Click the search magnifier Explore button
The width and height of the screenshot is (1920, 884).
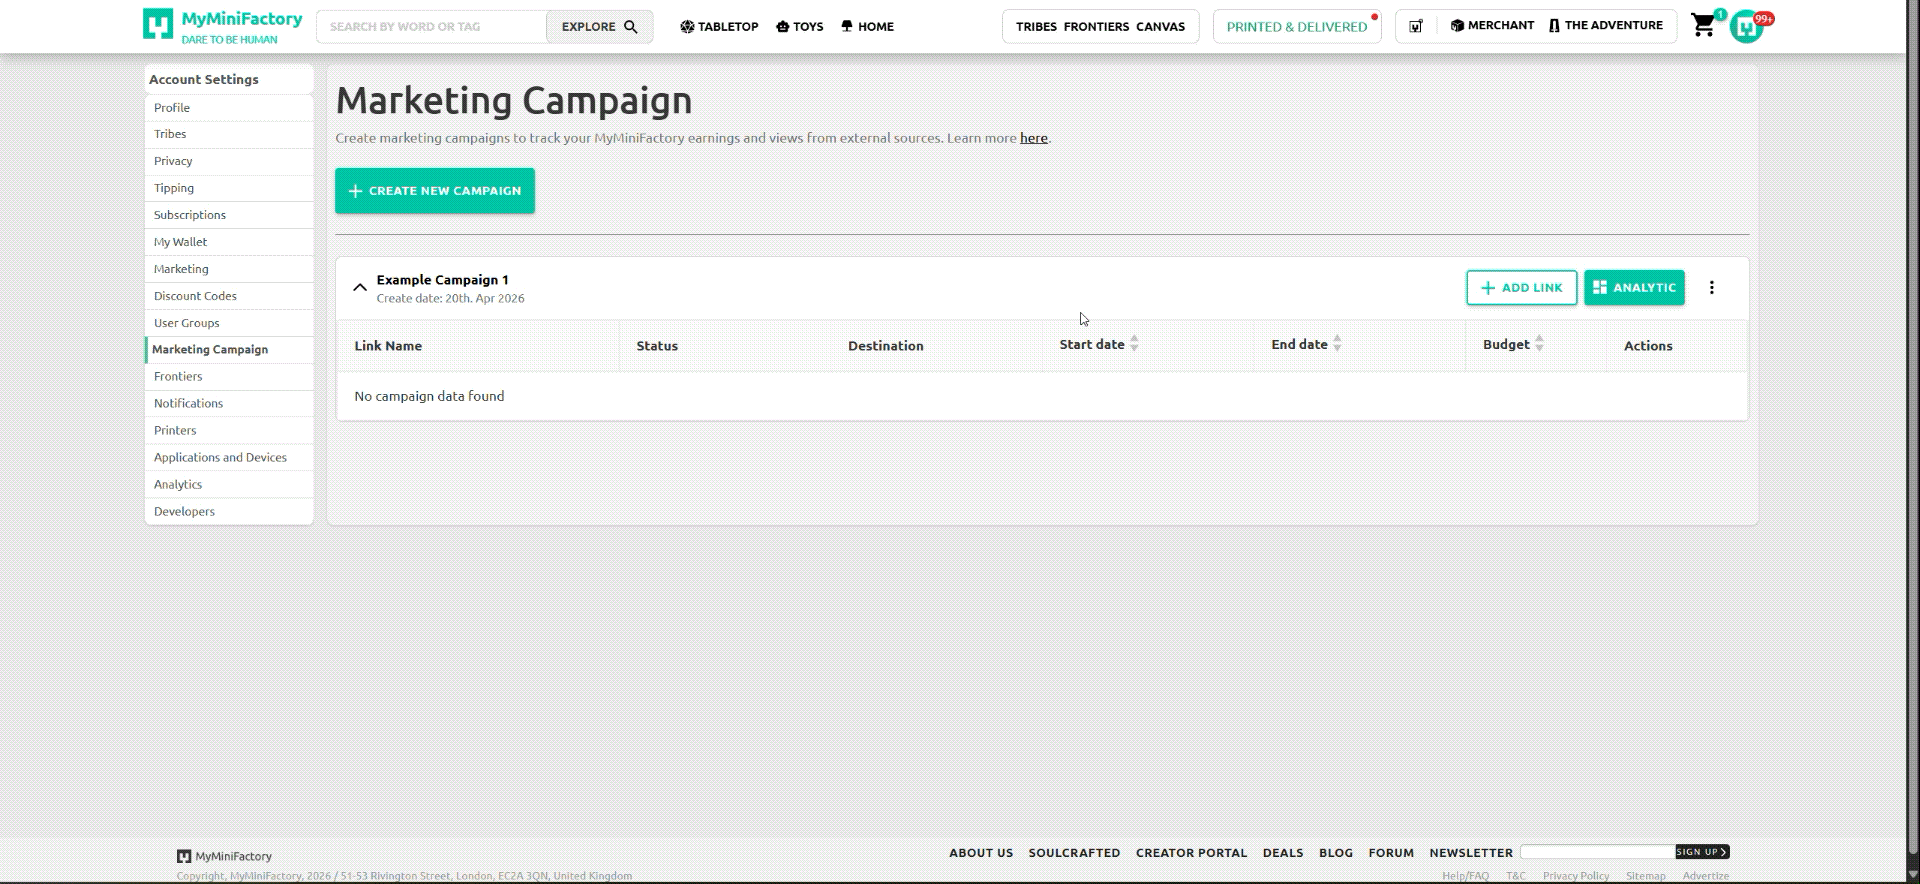point(599,27)
